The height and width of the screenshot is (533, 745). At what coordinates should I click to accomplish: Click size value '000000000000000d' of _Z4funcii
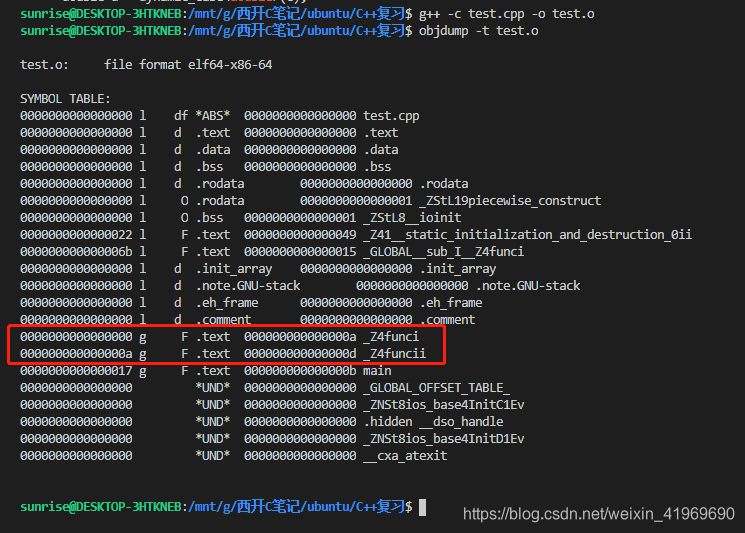click(300, 354)
